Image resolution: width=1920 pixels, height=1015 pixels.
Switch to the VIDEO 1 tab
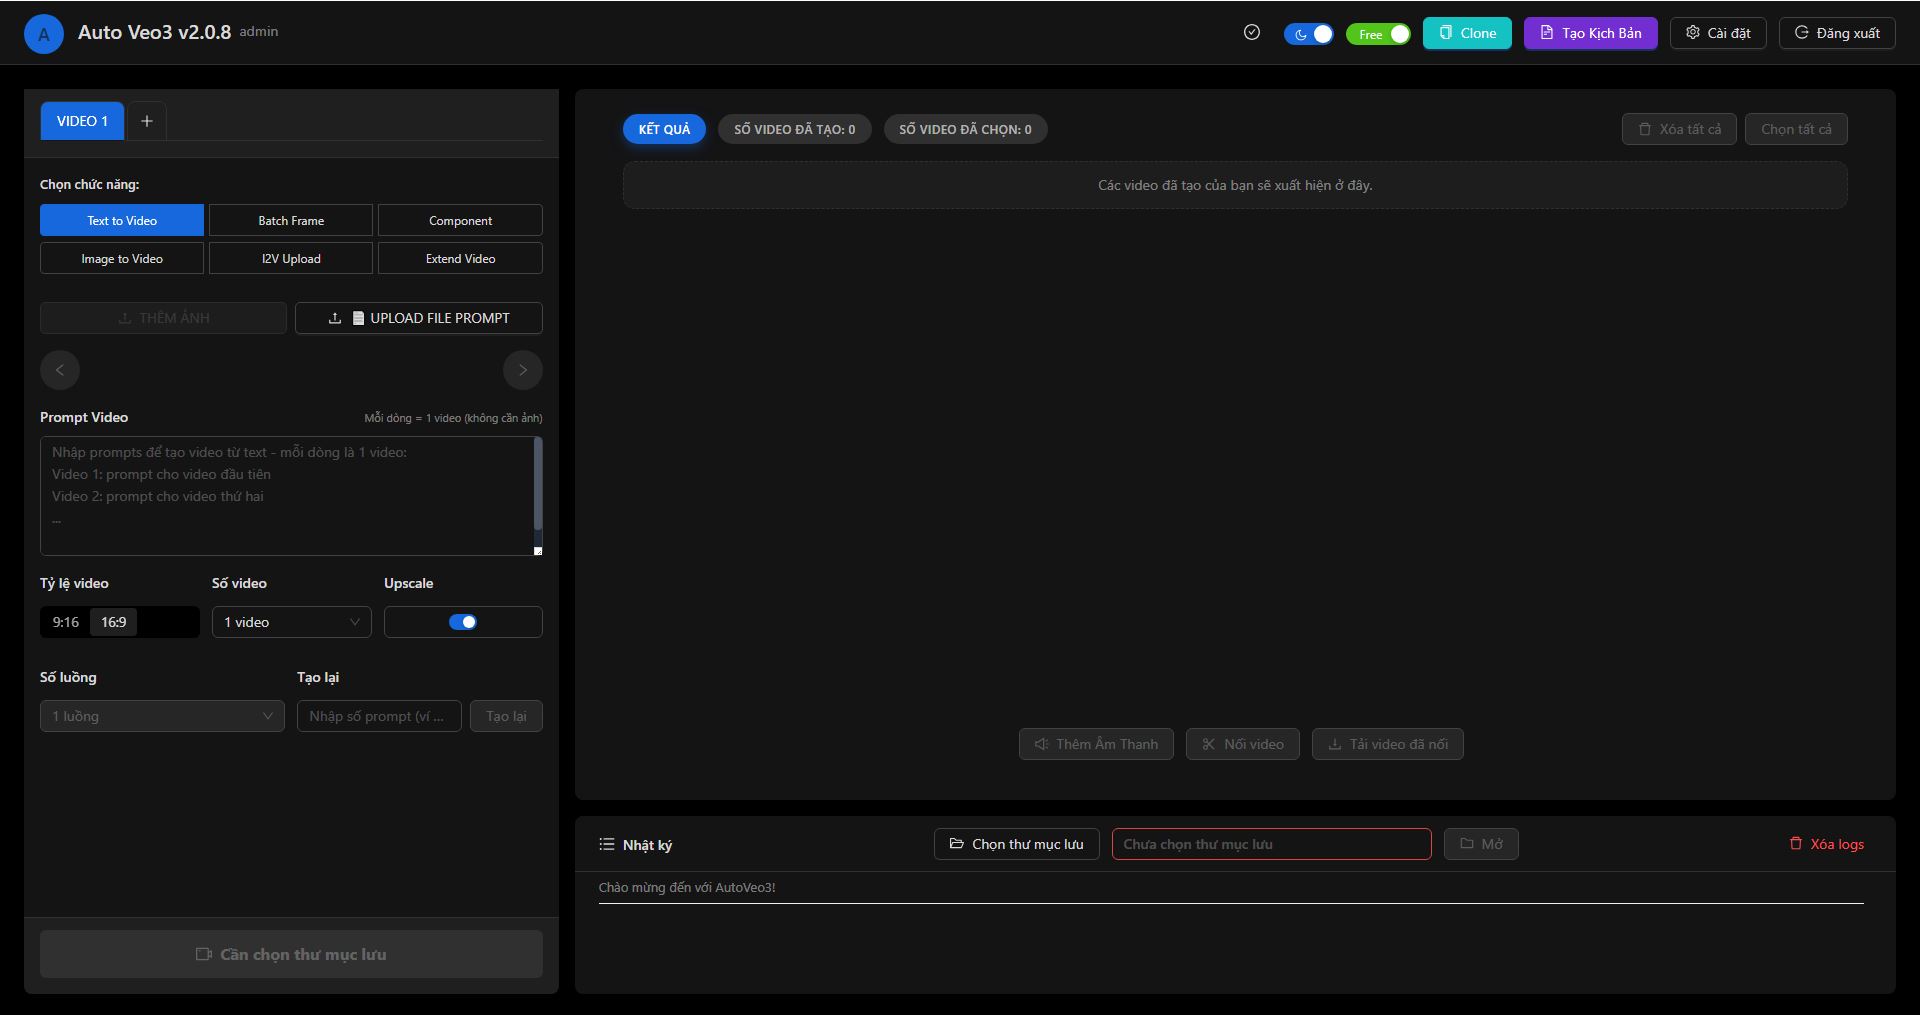[81, 120]
